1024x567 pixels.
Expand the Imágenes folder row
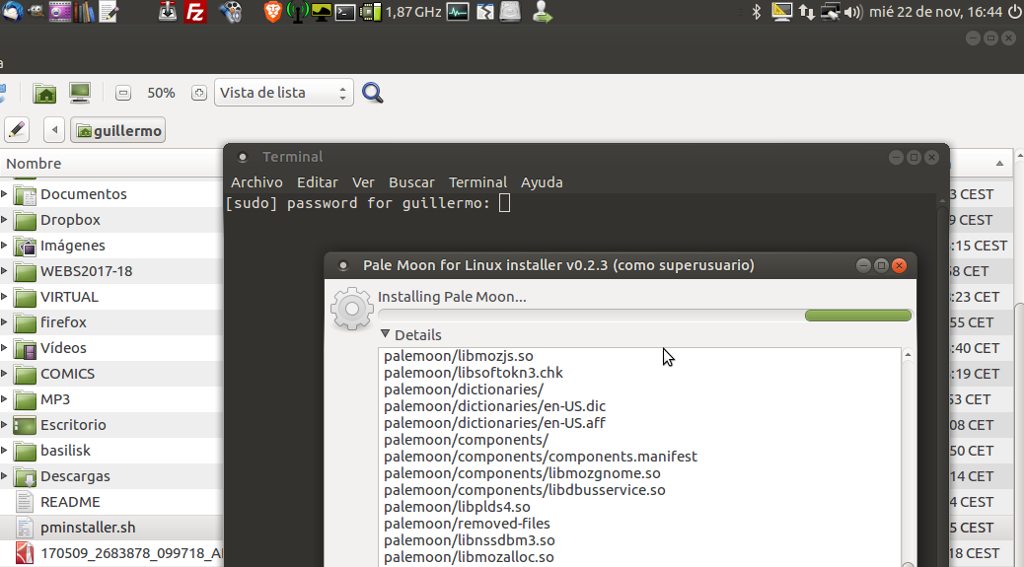(4, 246)
